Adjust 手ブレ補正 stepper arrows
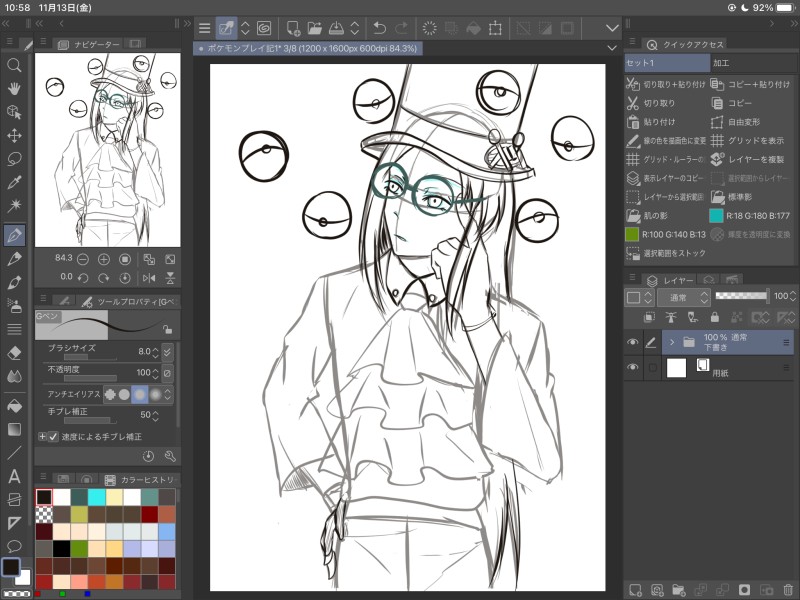This screenshot has width=800, height=600. pyautogui.click(x=155, y=415)
